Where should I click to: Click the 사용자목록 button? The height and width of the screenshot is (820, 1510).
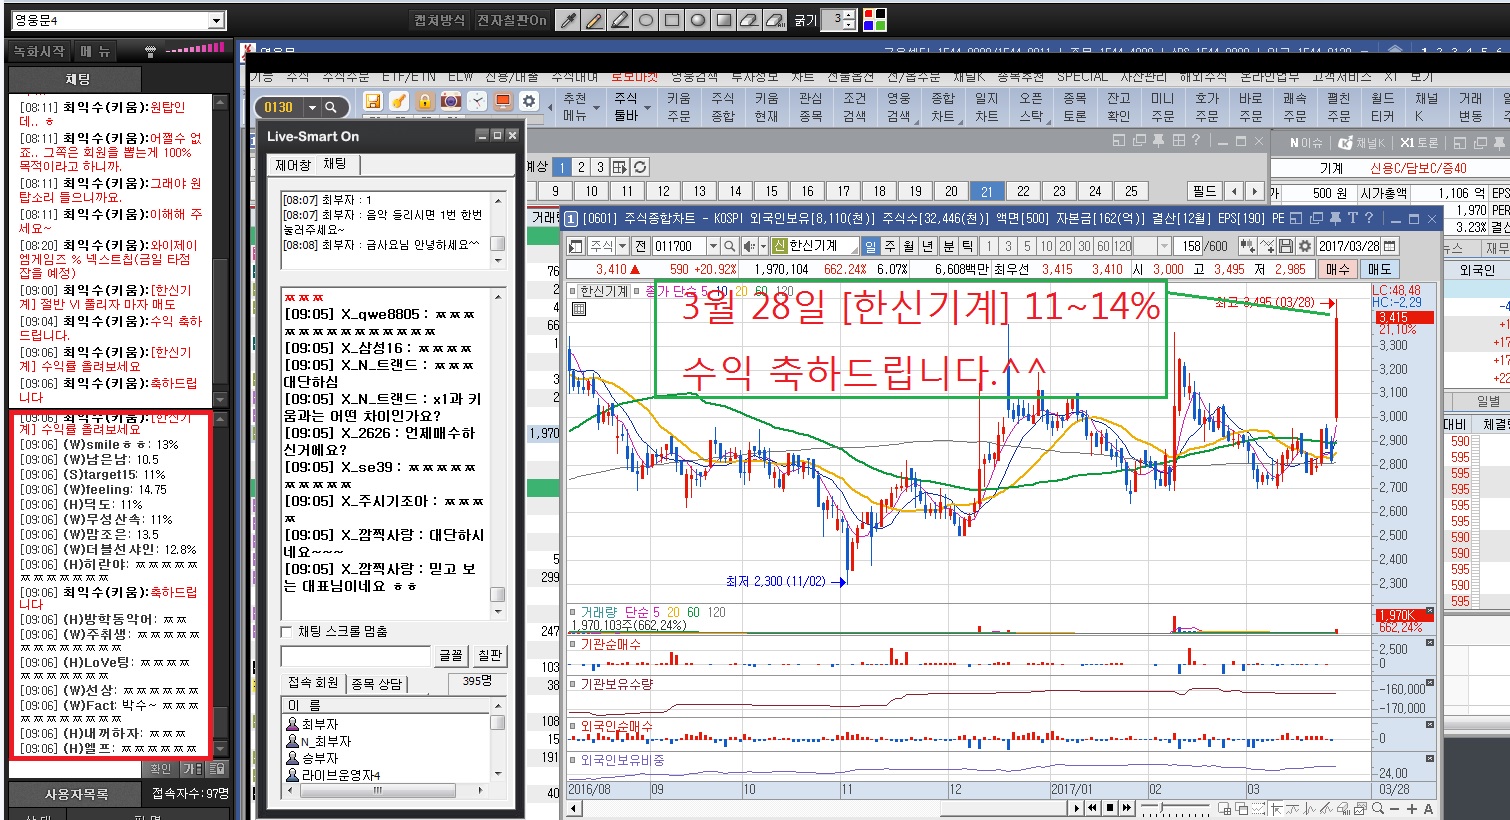[76, 794]
